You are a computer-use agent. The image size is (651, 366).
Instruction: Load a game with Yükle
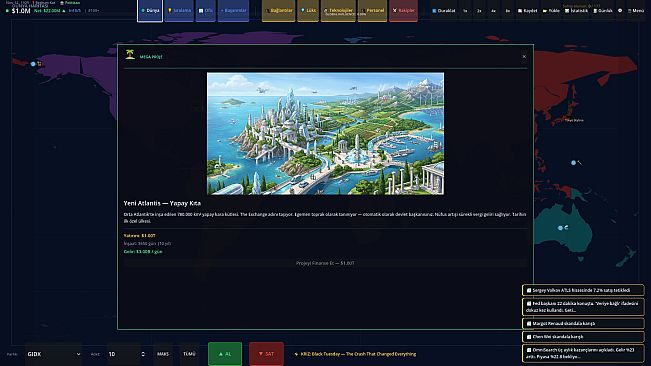[x=551, y=11]
